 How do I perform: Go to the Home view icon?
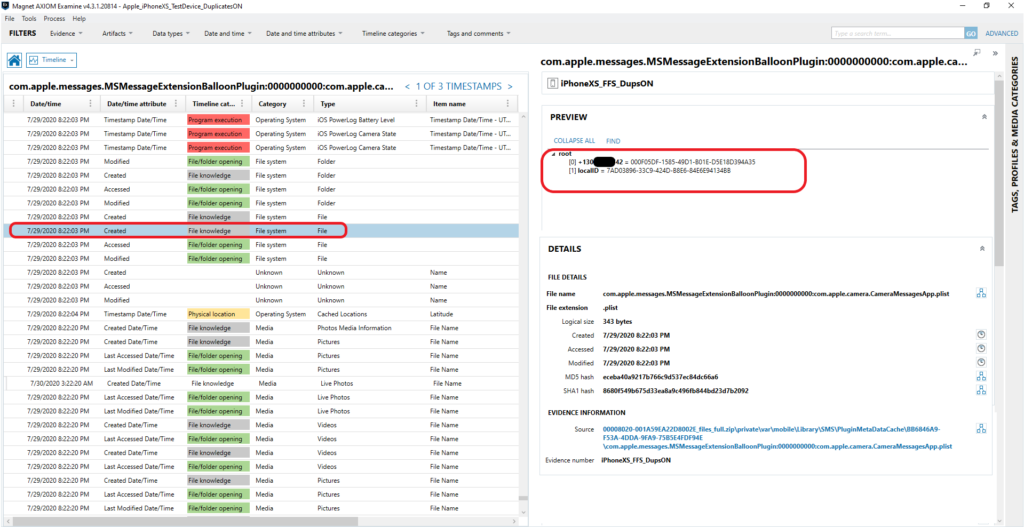tap(14, 60)
